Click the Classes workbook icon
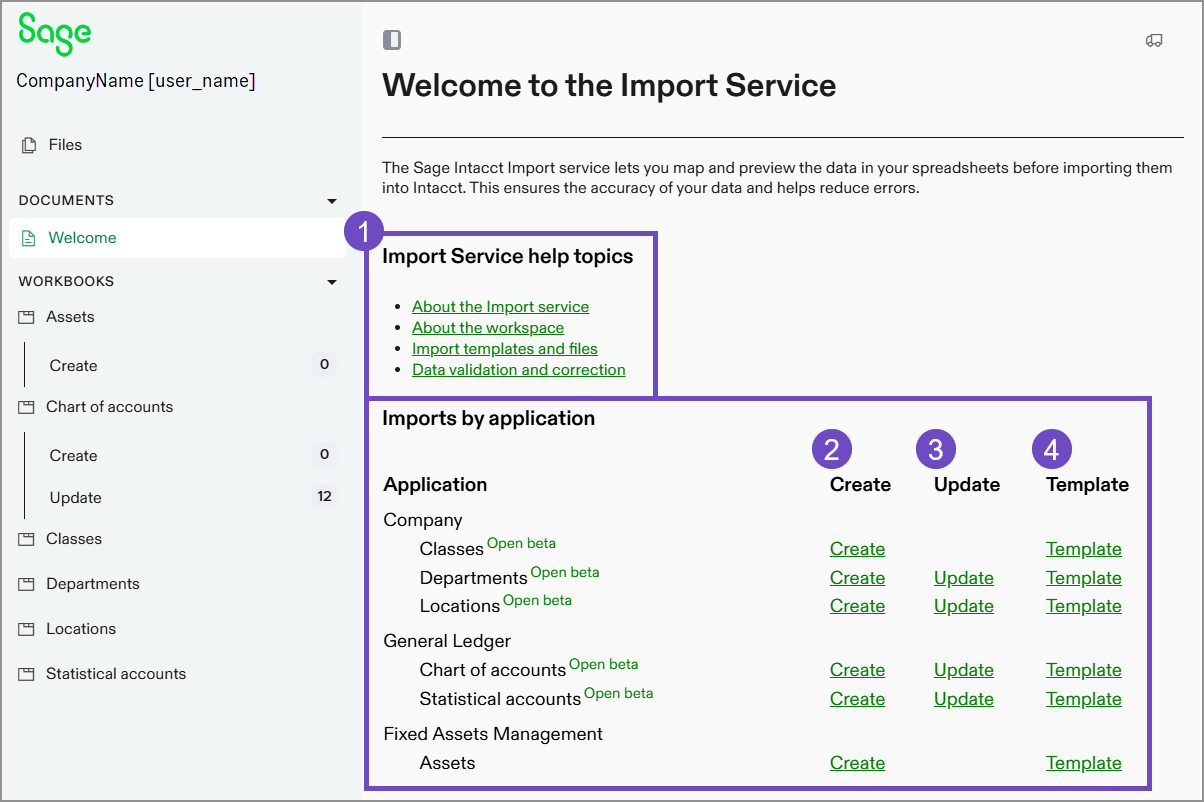Viewport: 1204px width, 802px height. 27,539
